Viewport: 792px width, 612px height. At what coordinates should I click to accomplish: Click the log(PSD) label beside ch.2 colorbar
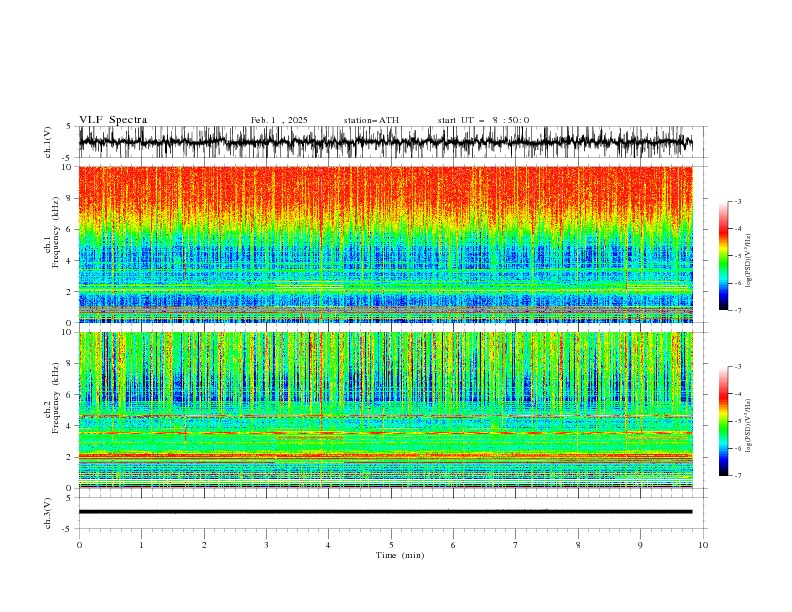(x=748, y=426)
